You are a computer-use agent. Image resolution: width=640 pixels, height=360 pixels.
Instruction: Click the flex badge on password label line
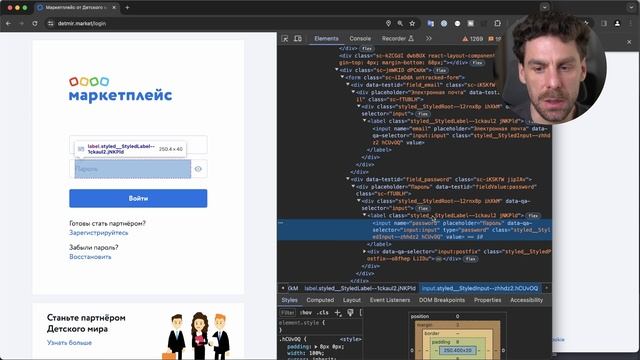[x=533, y=216]
